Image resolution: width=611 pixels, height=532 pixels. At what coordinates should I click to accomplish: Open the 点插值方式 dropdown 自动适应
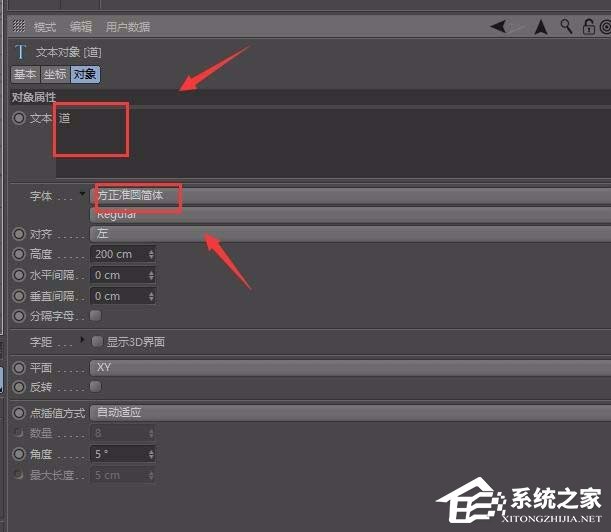350,413
